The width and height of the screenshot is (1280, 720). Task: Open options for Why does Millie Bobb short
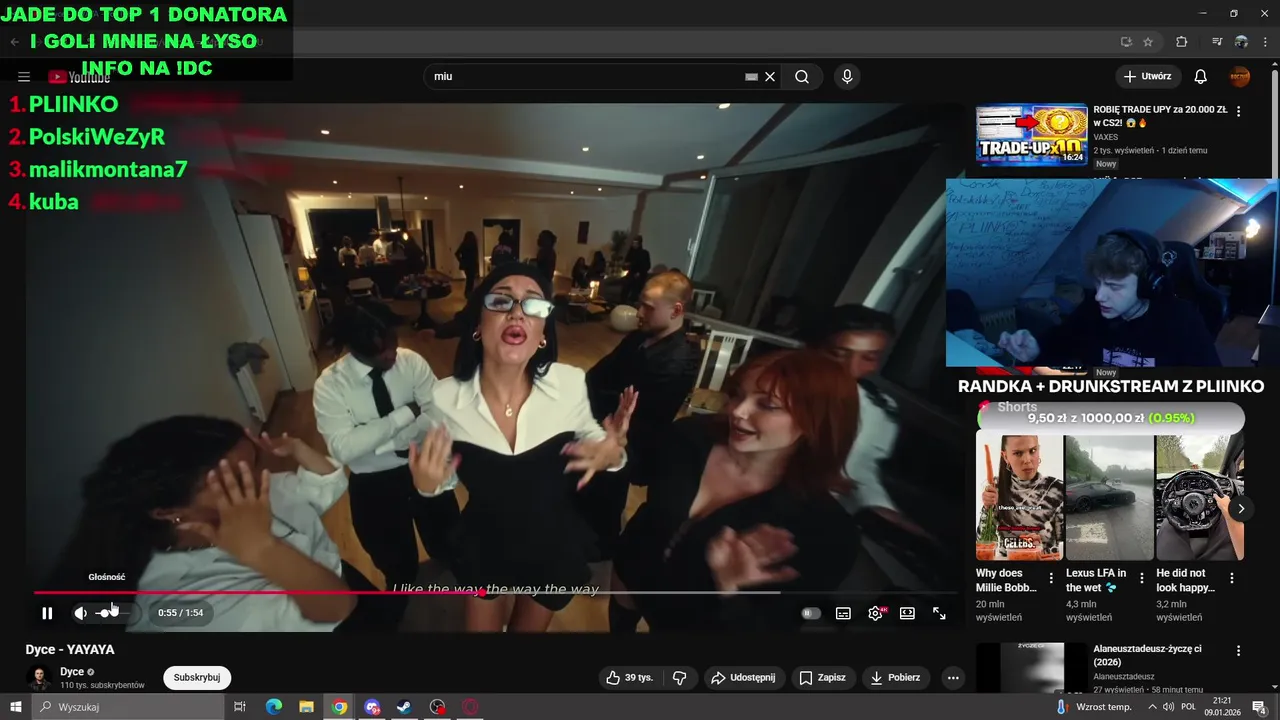click(x=1051, y=578)
